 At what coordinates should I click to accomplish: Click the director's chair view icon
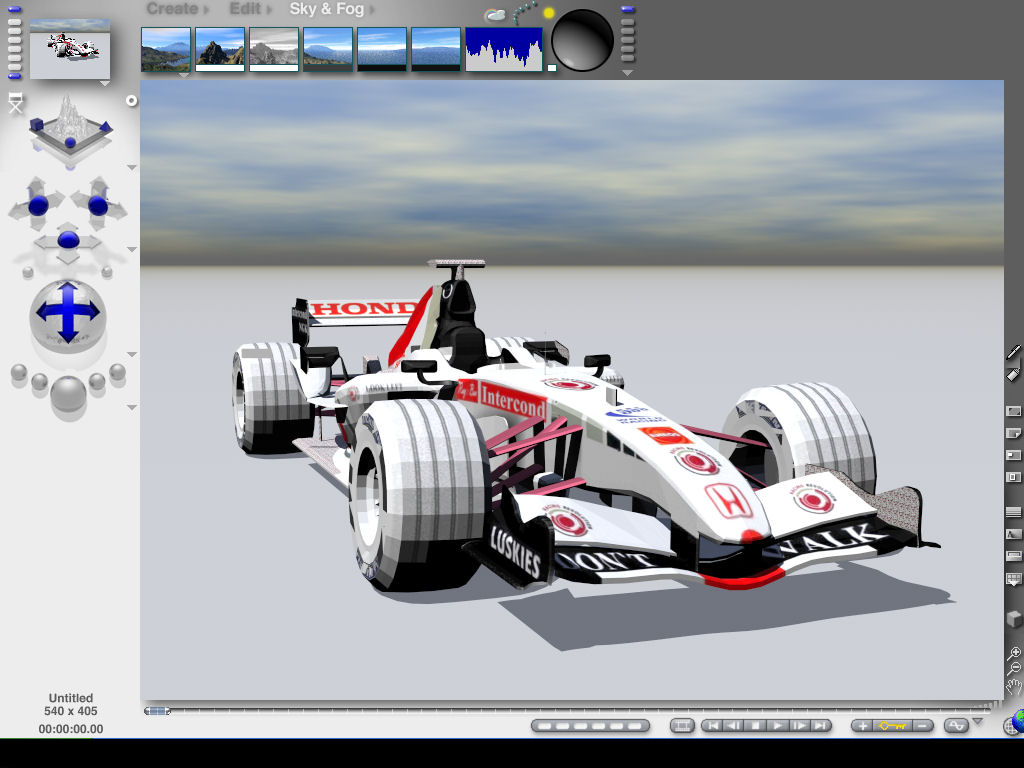16,103
